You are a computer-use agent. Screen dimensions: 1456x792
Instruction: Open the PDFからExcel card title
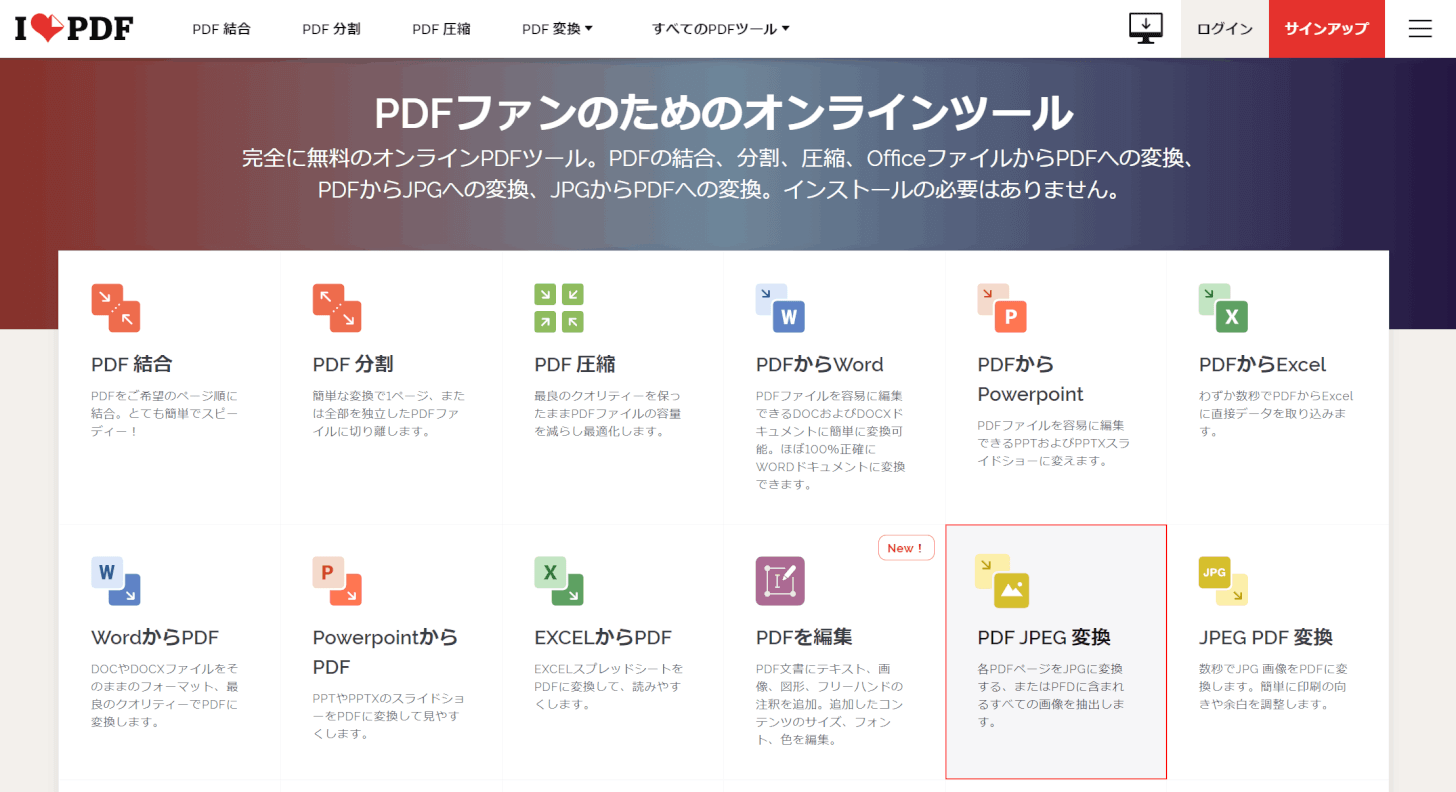(x=1263, y=364)
